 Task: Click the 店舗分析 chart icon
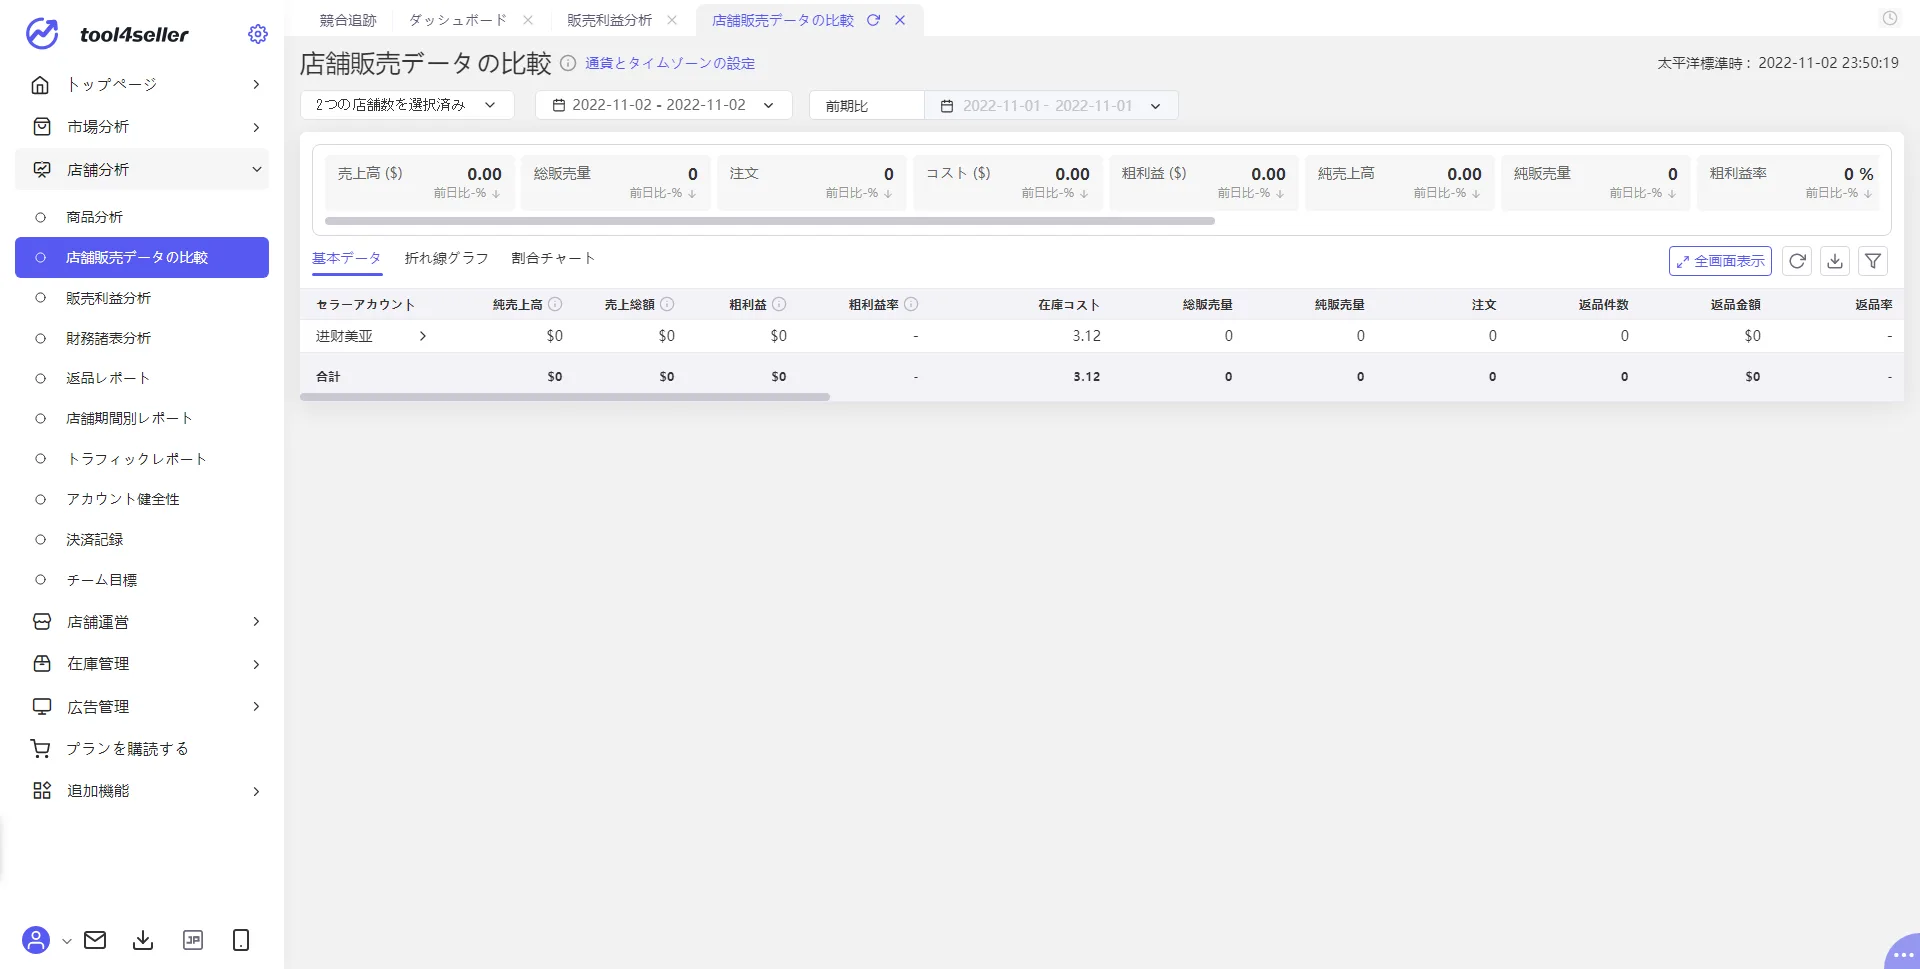tap(42, 170)
